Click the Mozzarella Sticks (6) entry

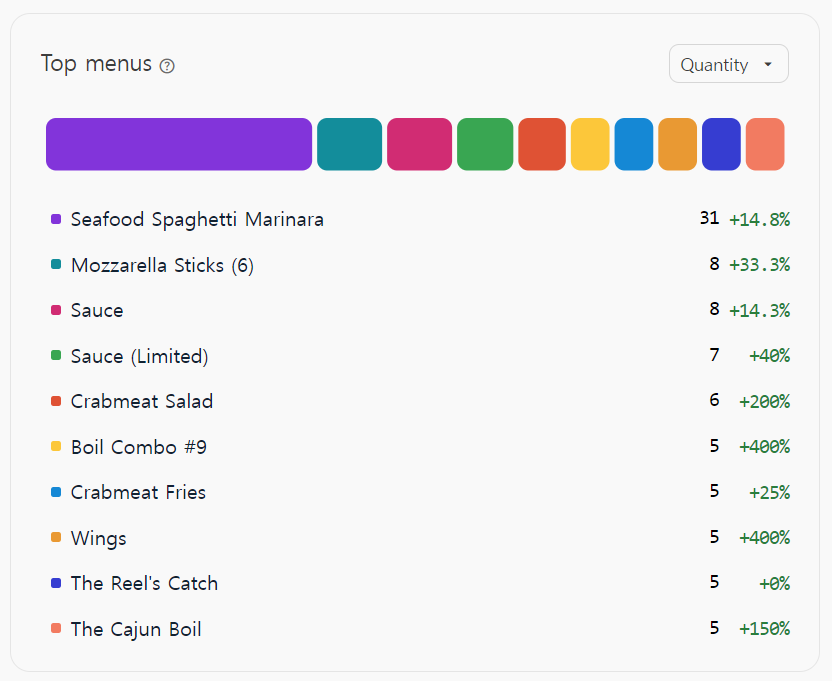click(x=420, y=265)
